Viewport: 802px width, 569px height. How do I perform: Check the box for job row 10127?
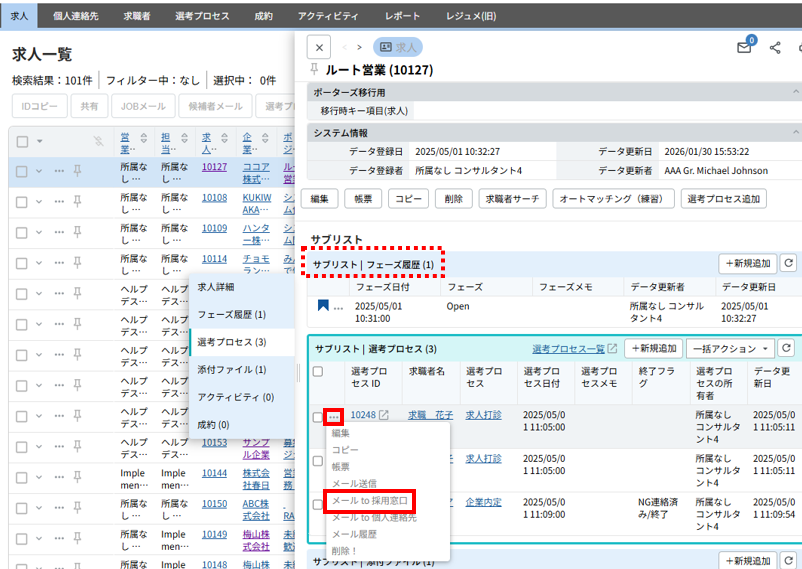click(x=22, y=171)
